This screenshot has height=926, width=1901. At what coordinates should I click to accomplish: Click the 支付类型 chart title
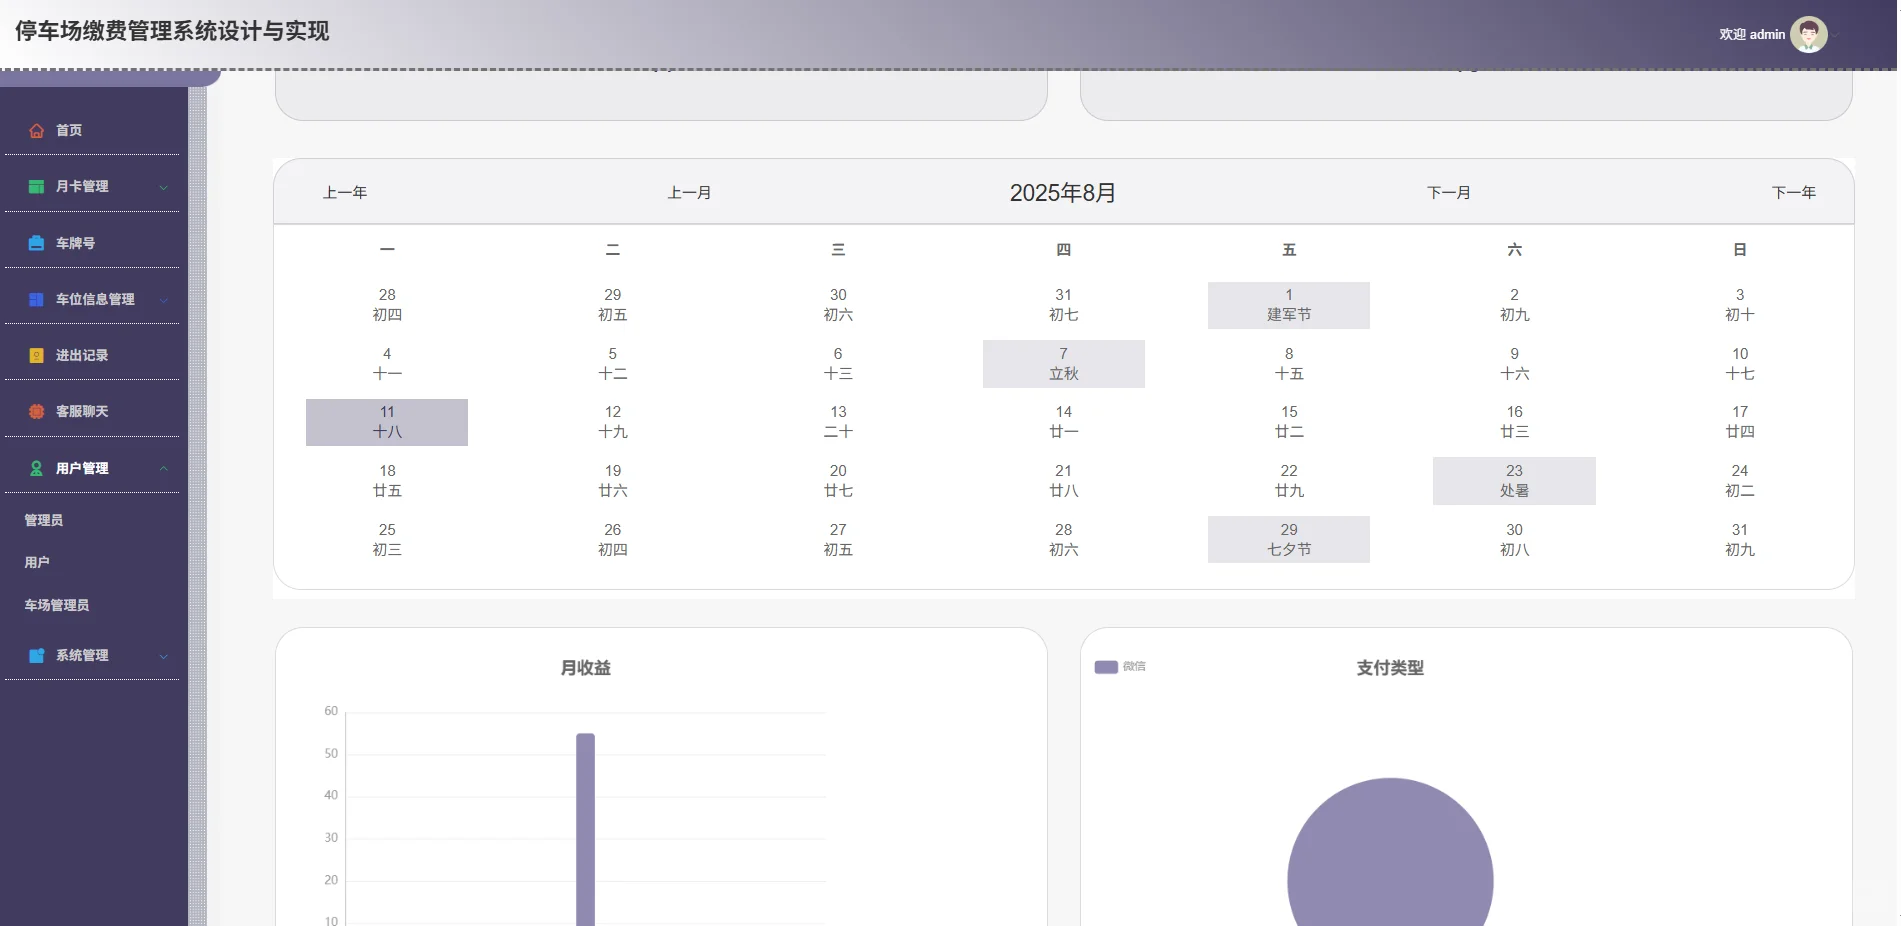pos(1390,668)
